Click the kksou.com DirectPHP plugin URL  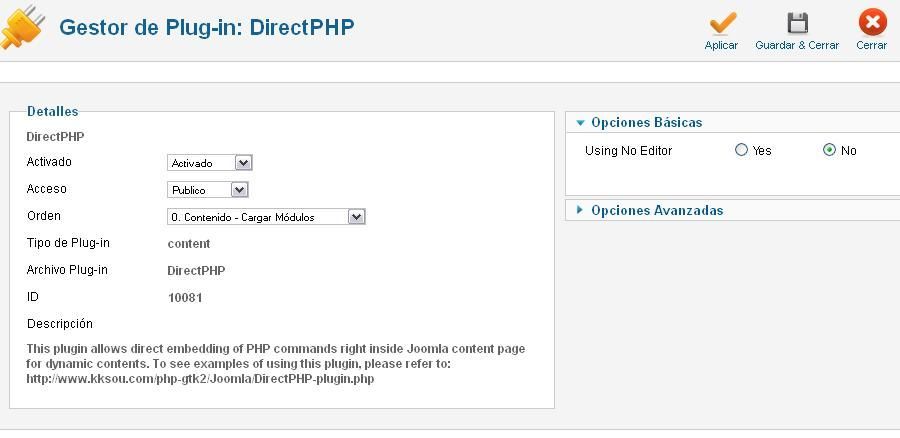point(200,379)
